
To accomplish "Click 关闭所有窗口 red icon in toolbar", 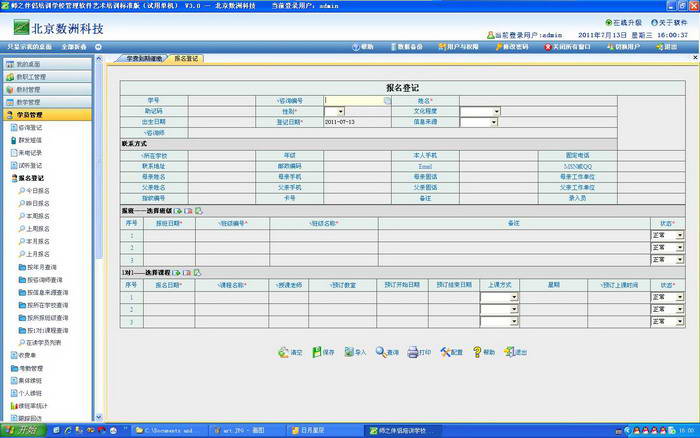I will (548, 47).
